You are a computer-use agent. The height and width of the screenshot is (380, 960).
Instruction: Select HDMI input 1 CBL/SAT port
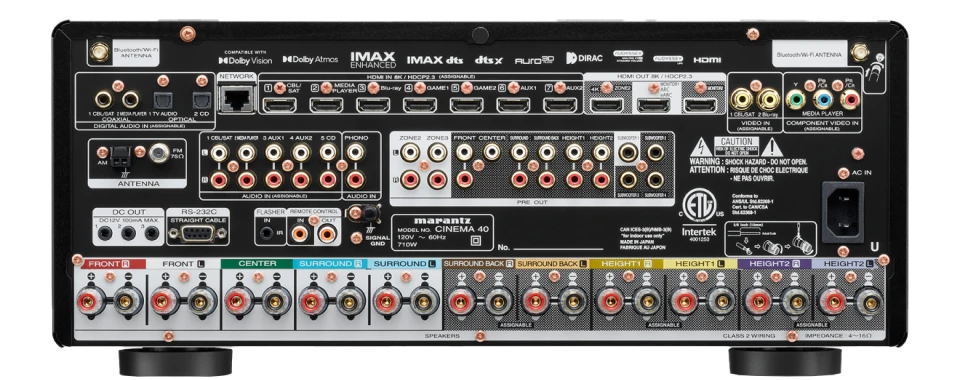tap(279, 105)
